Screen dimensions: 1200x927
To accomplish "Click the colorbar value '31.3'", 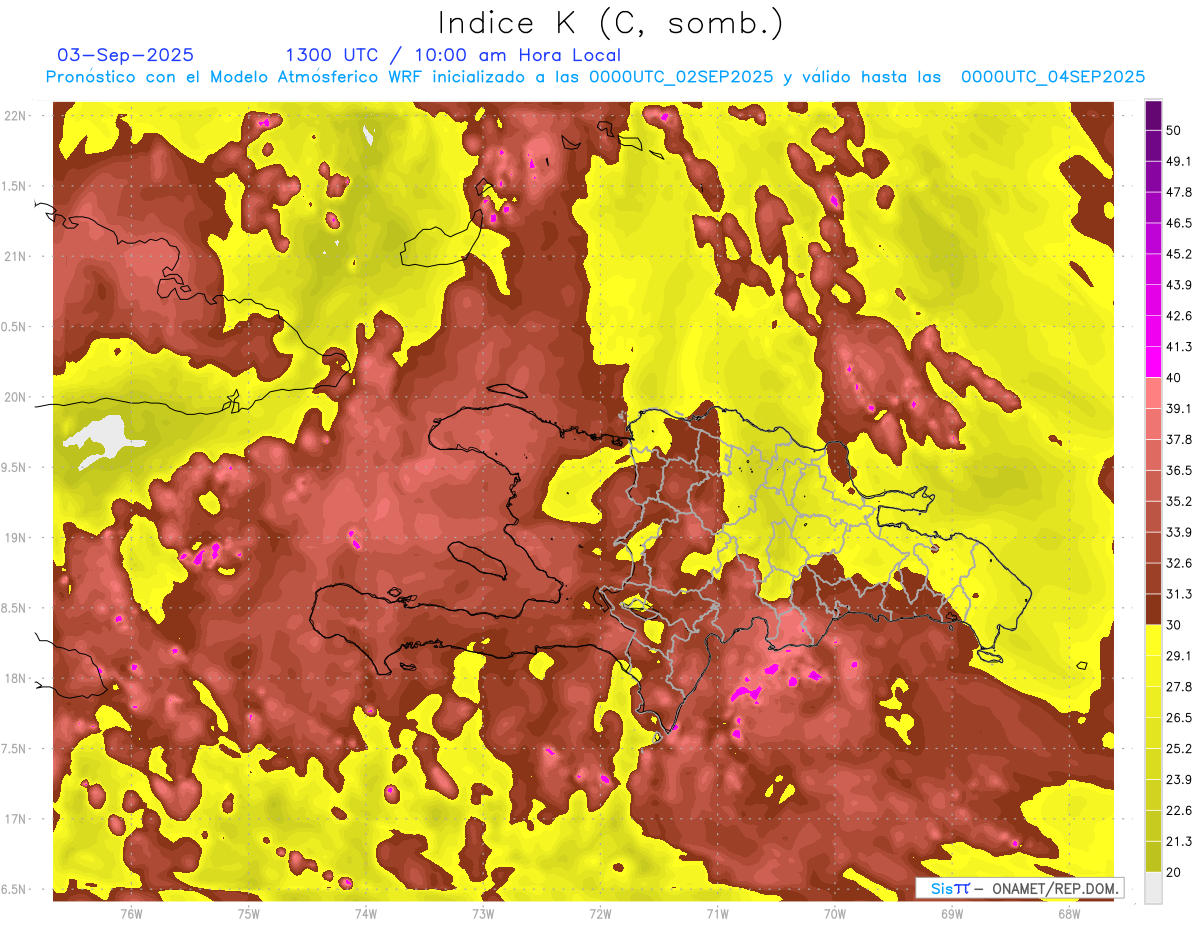I will click(1178, 594).
